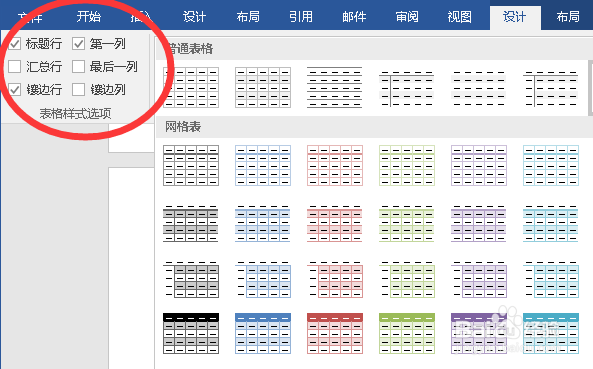Apply the red solid-header grid table style
This screenshot has width=593, height=369.
tap(335, 333)
